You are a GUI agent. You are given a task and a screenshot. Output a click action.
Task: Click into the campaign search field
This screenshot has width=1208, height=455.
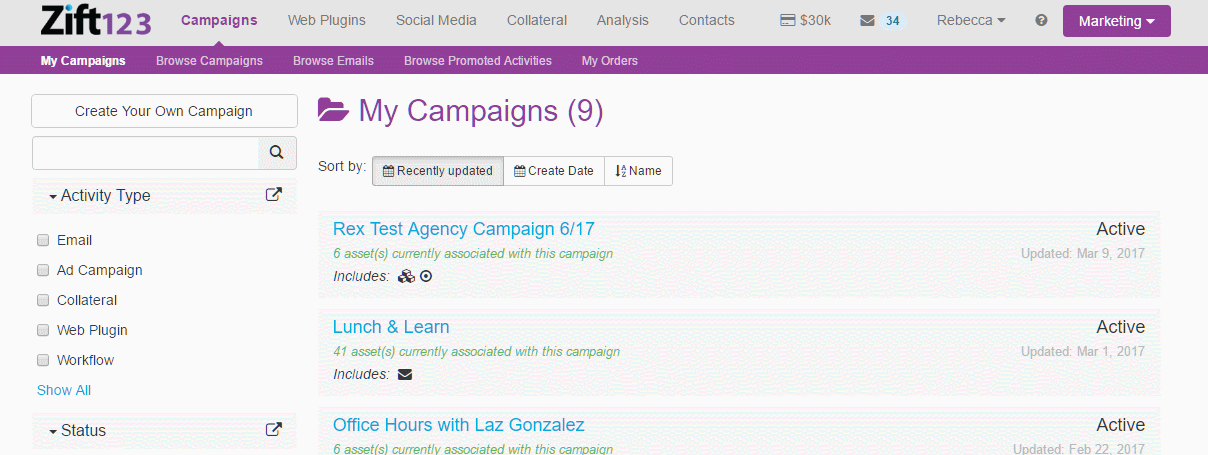[145, 153]
